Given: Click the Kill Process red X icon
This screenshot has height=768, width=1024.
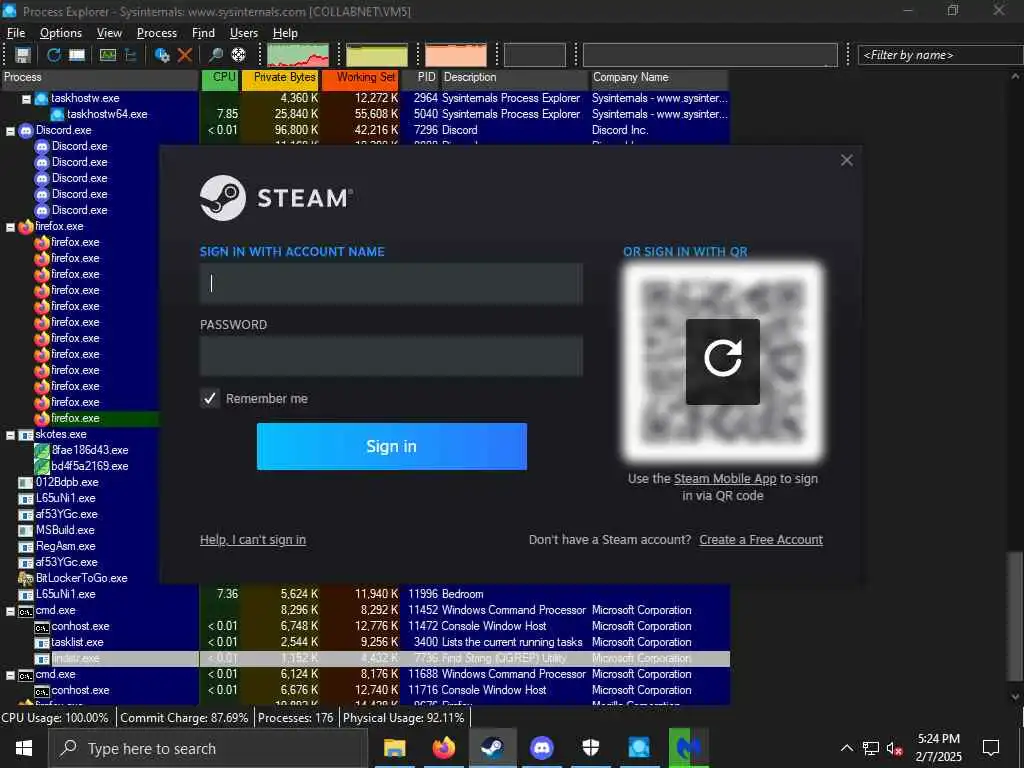Looking at the screenshot, I should [x=185, y=55].
